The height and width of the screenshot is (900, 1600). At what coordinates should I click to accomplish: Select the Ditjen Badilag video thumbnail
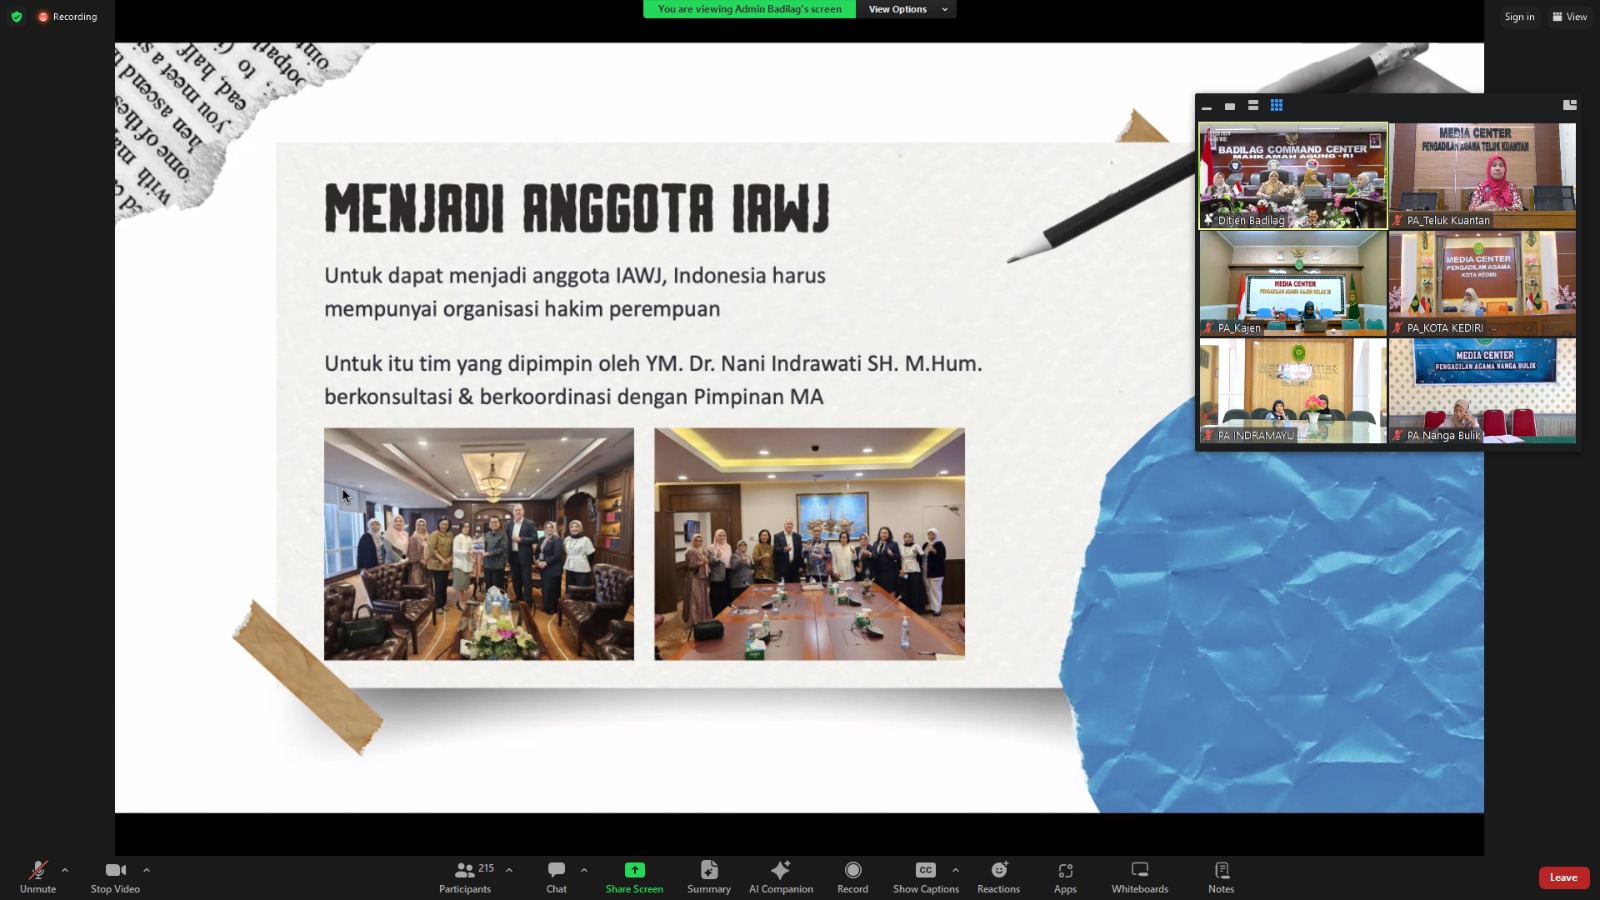coord(1293,176)
